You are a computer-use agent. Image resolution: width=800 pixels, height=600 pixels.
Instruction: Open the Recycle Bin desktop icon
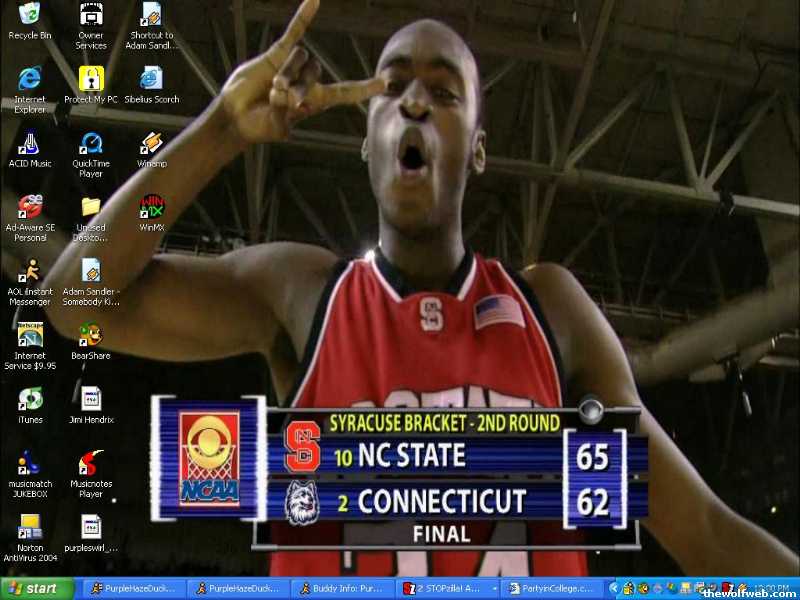point(30,15)
